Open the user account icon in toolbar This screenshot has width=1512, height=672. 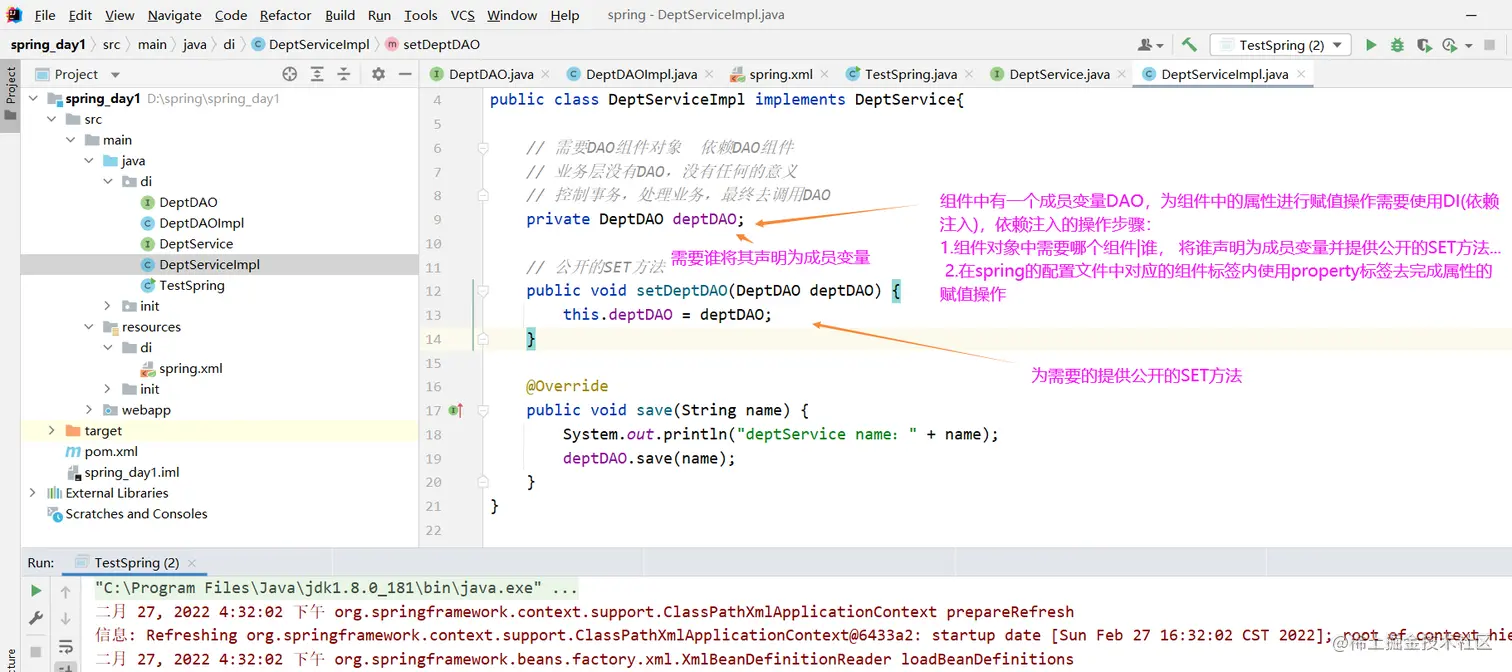coord(1145,45)
